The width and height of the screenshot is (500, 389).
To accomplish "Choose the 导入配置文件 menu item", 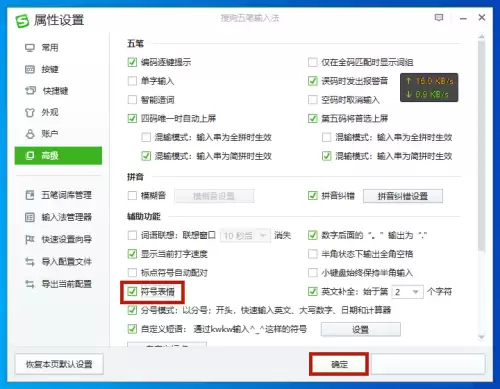I will point(58,262).
